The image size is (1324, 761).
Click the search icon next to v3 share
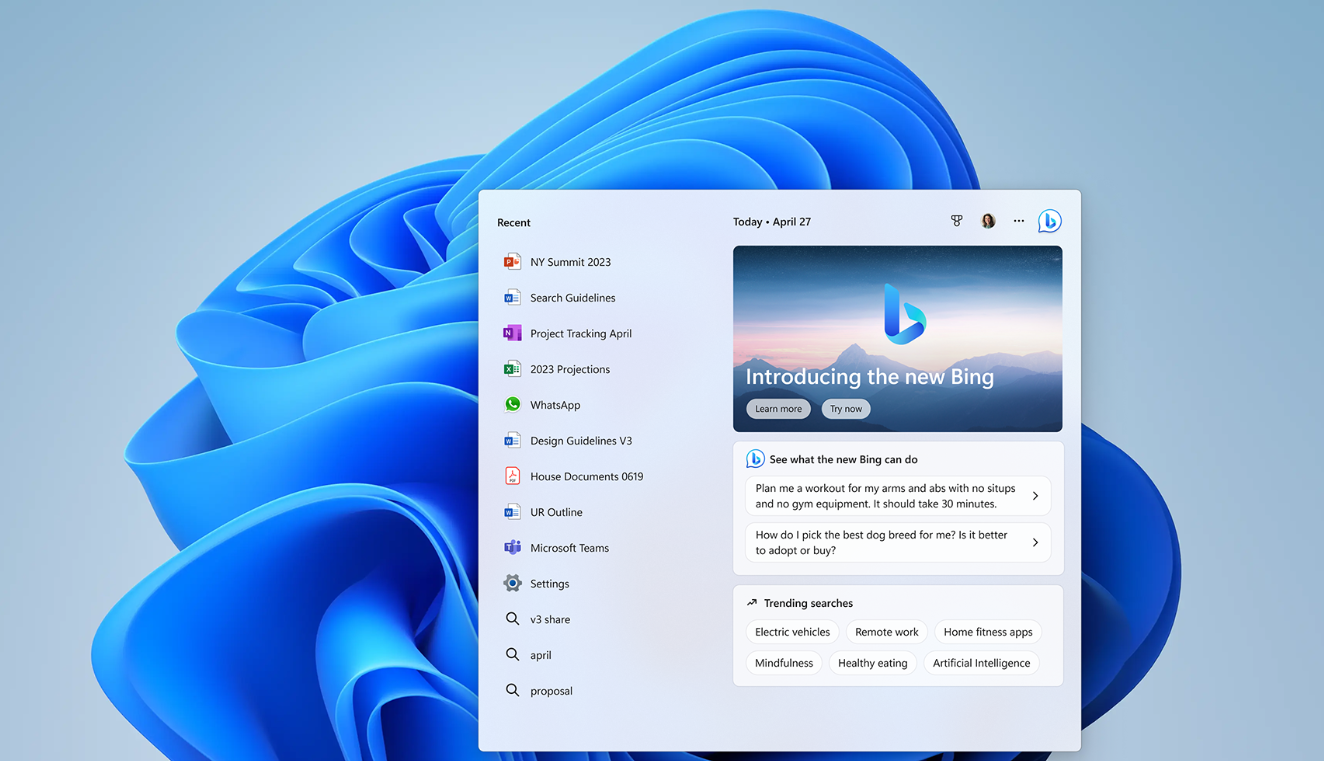(x=512, y=619)
